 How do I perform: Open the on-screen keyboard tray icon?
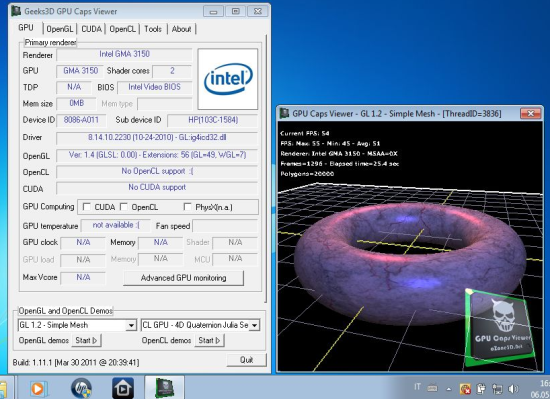[432, 388]
